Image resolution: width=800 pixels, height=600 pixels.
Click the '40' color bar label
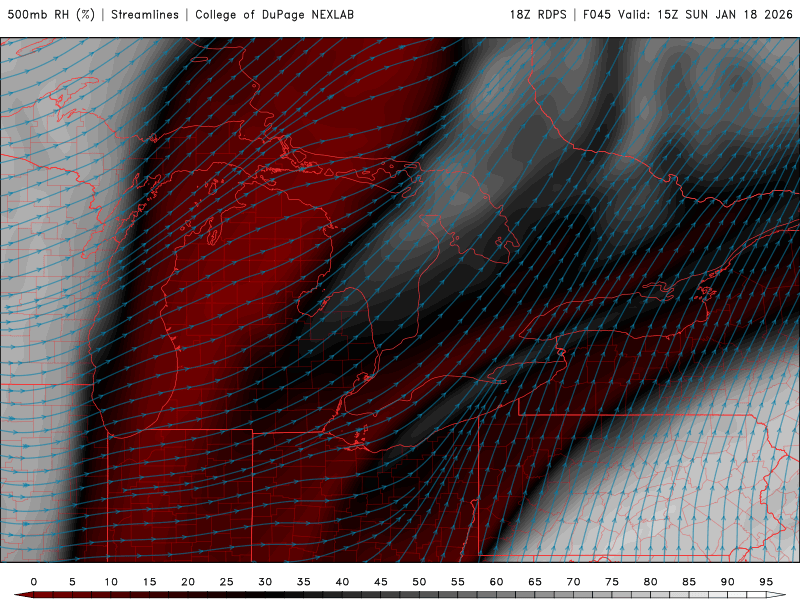tap(342, 582)
